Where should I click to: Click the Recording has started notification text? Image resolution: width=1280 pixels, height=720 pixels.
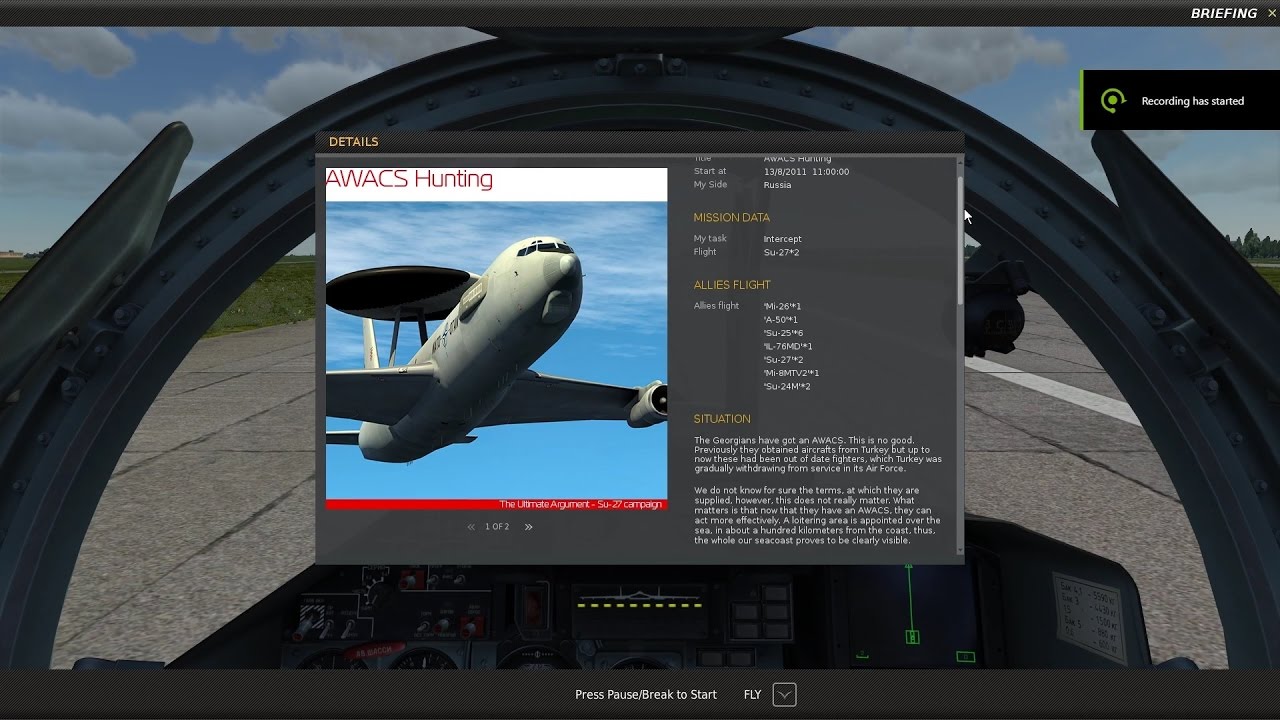pyautogui.click(x=1193, y=101)
